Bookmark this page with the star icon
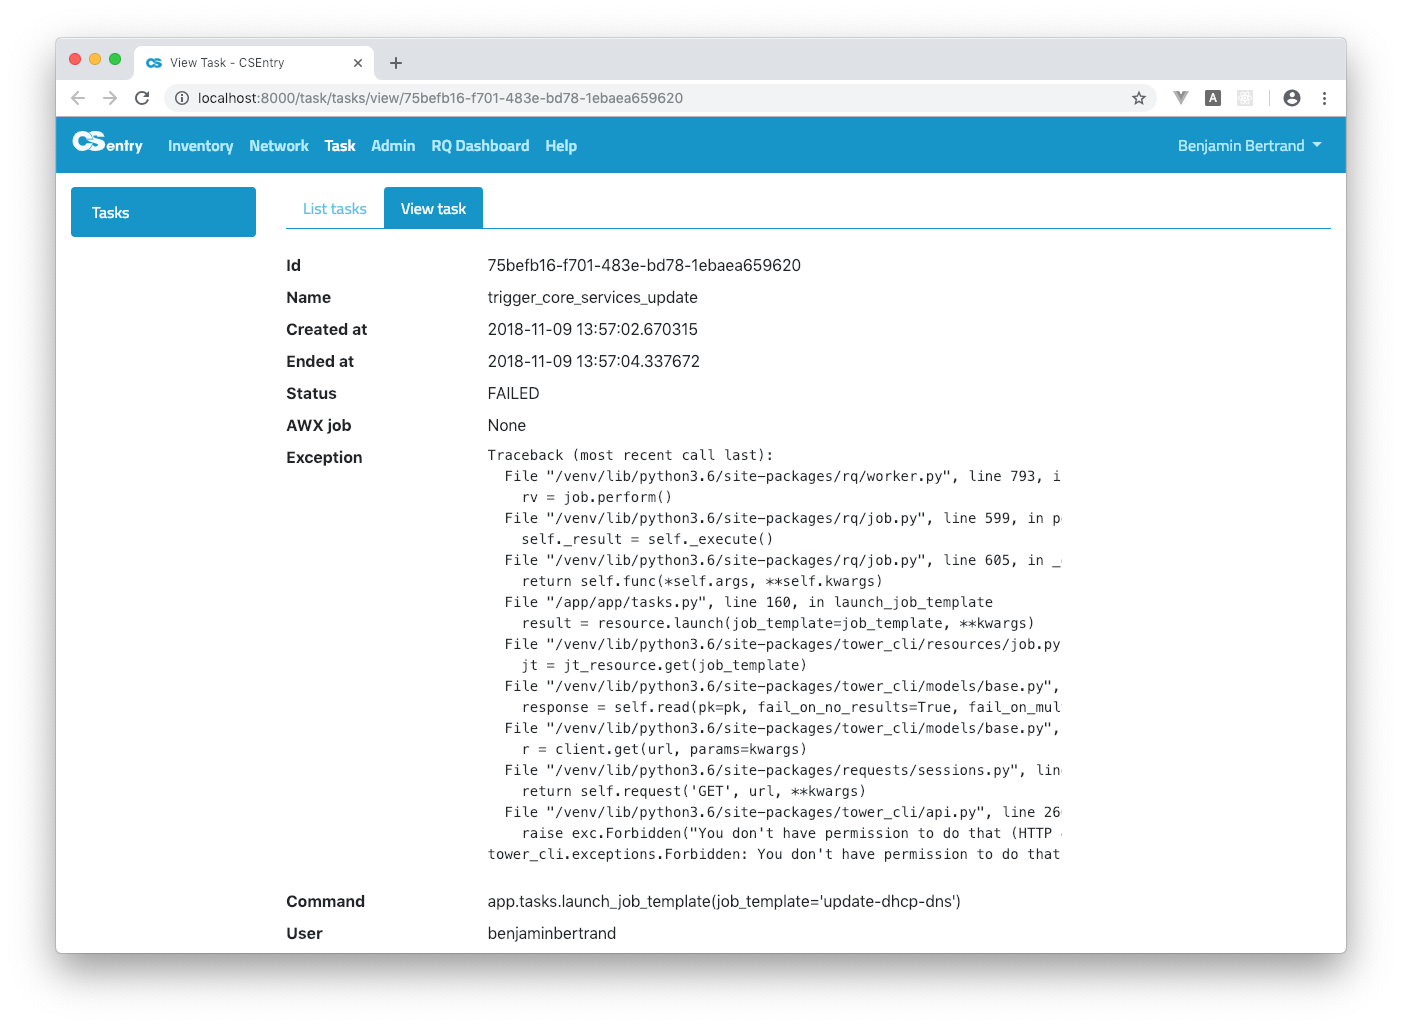This screenshot has width=1402, height=1027. tap(1138, 98)
